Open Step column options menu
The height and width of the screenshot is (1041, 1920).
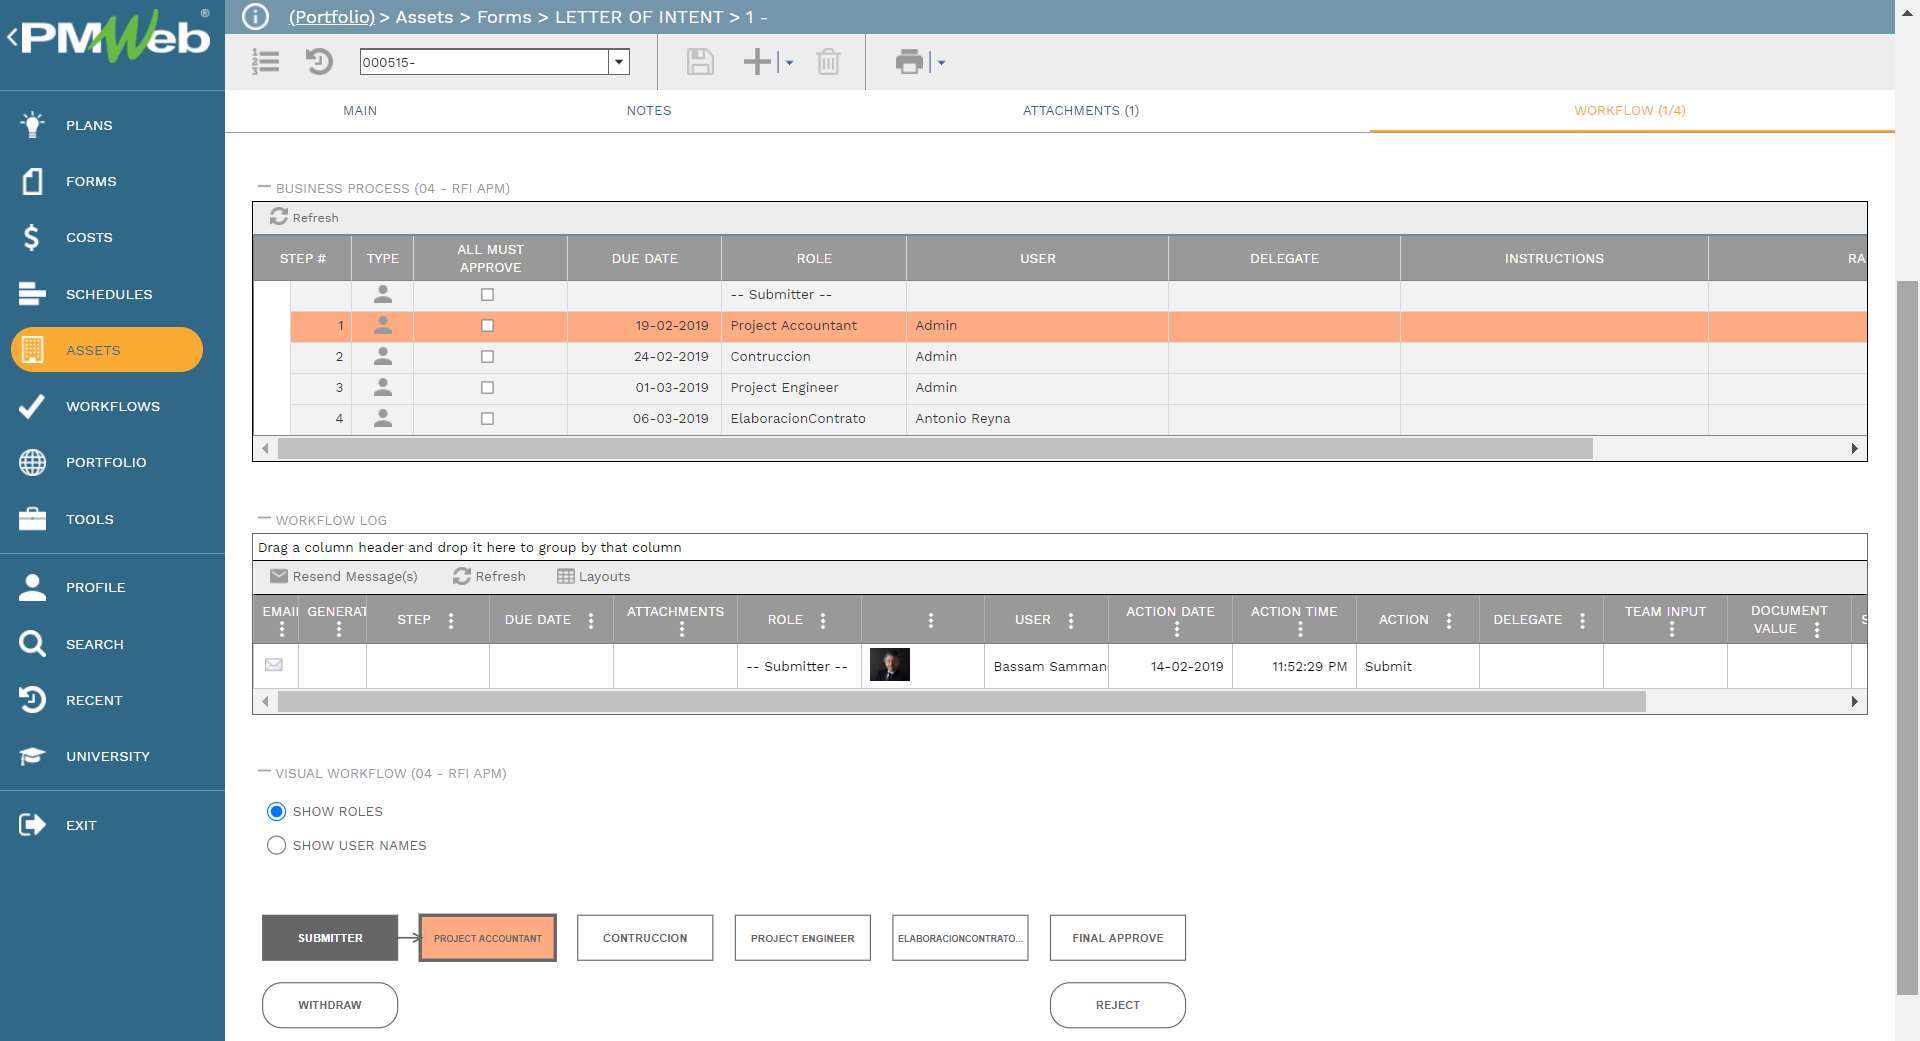[451, 620]
